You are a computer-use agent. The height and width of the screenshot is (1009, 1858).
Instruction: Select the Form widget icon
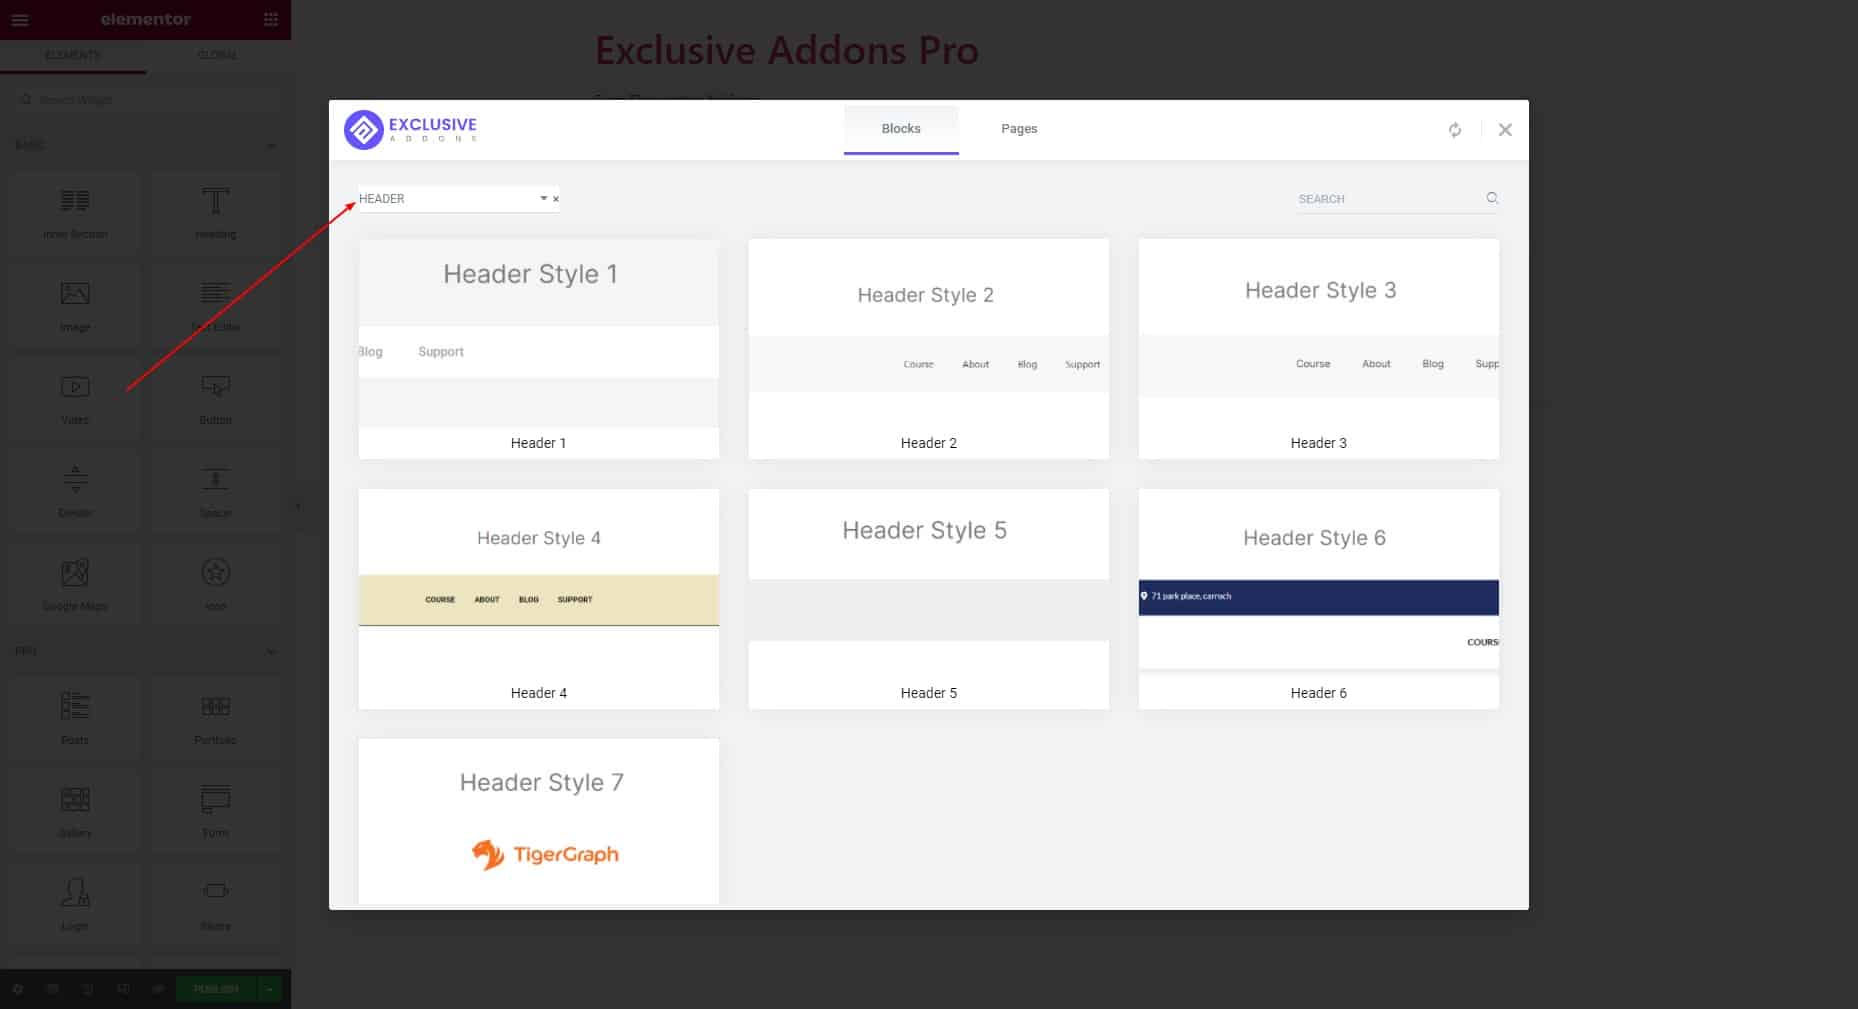click(x=215, y=799)
